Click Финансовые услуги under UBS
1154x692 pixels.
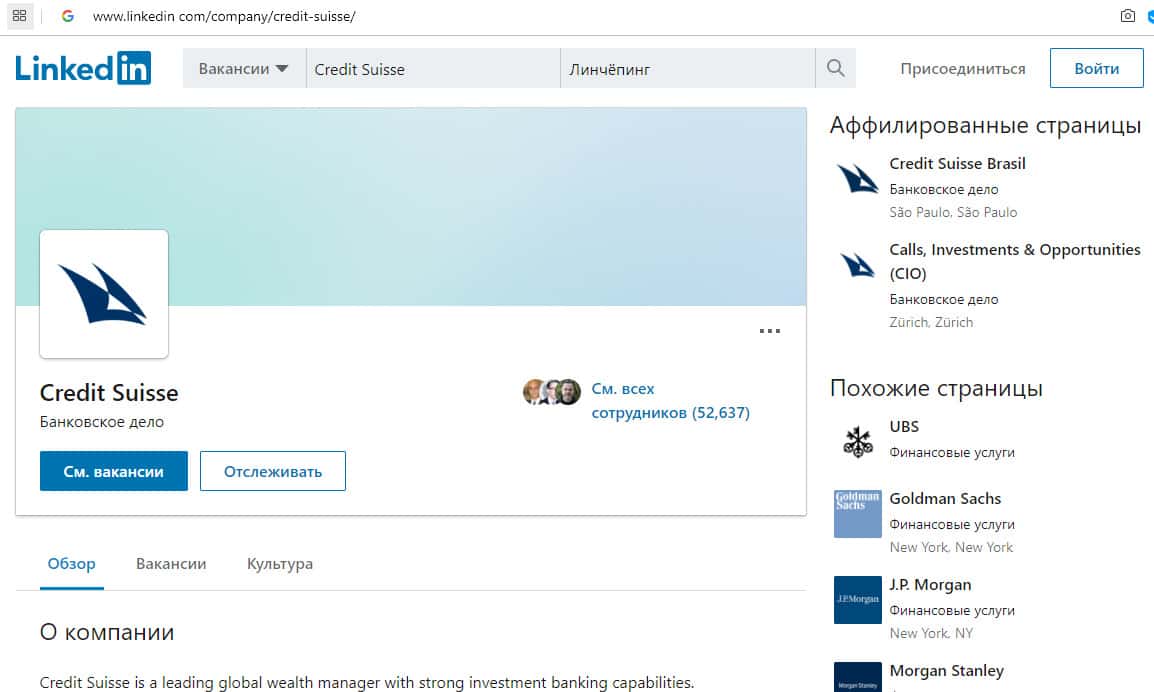click(x=952, y=452)
